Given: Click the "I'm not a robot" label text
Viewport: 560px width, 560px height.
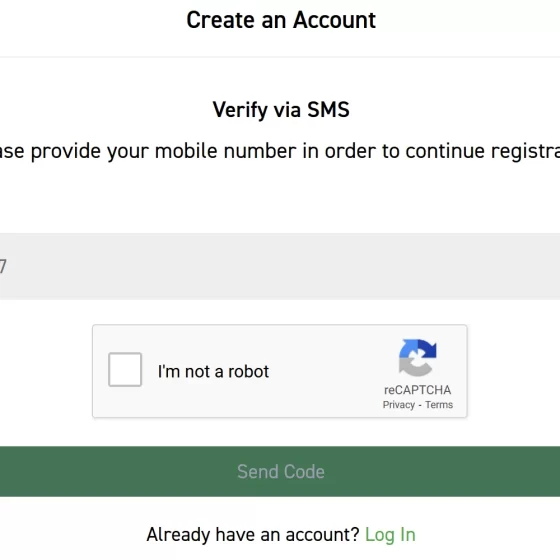Looking at the screenshot, I should coord(213,371).
